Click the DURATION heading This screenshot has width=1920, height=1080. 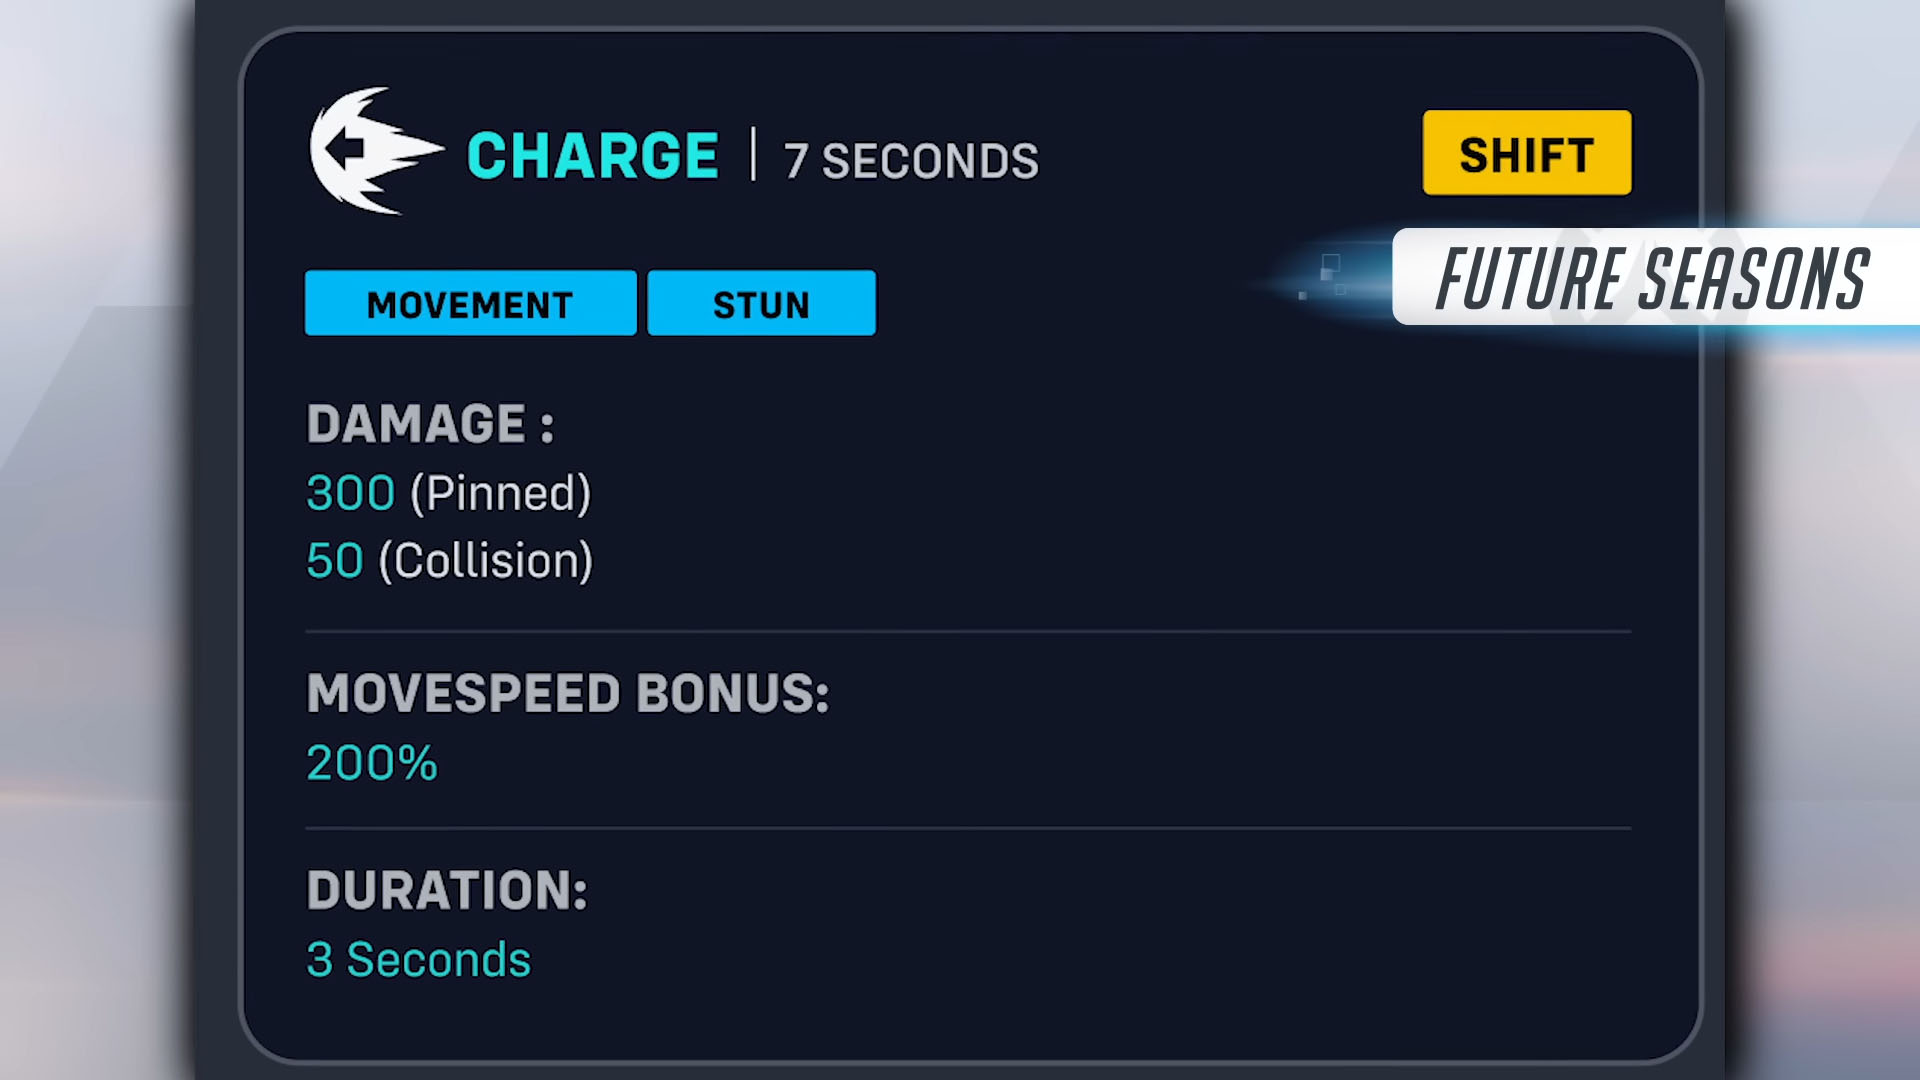[447, 890]
